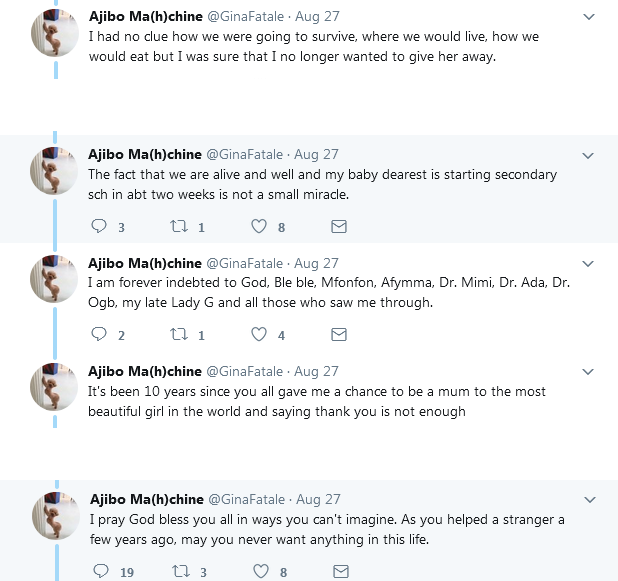Open @GinaFatale handle on the first tweet
The height and width of the screenshot is (581, 618).
[x=246, y=17]
